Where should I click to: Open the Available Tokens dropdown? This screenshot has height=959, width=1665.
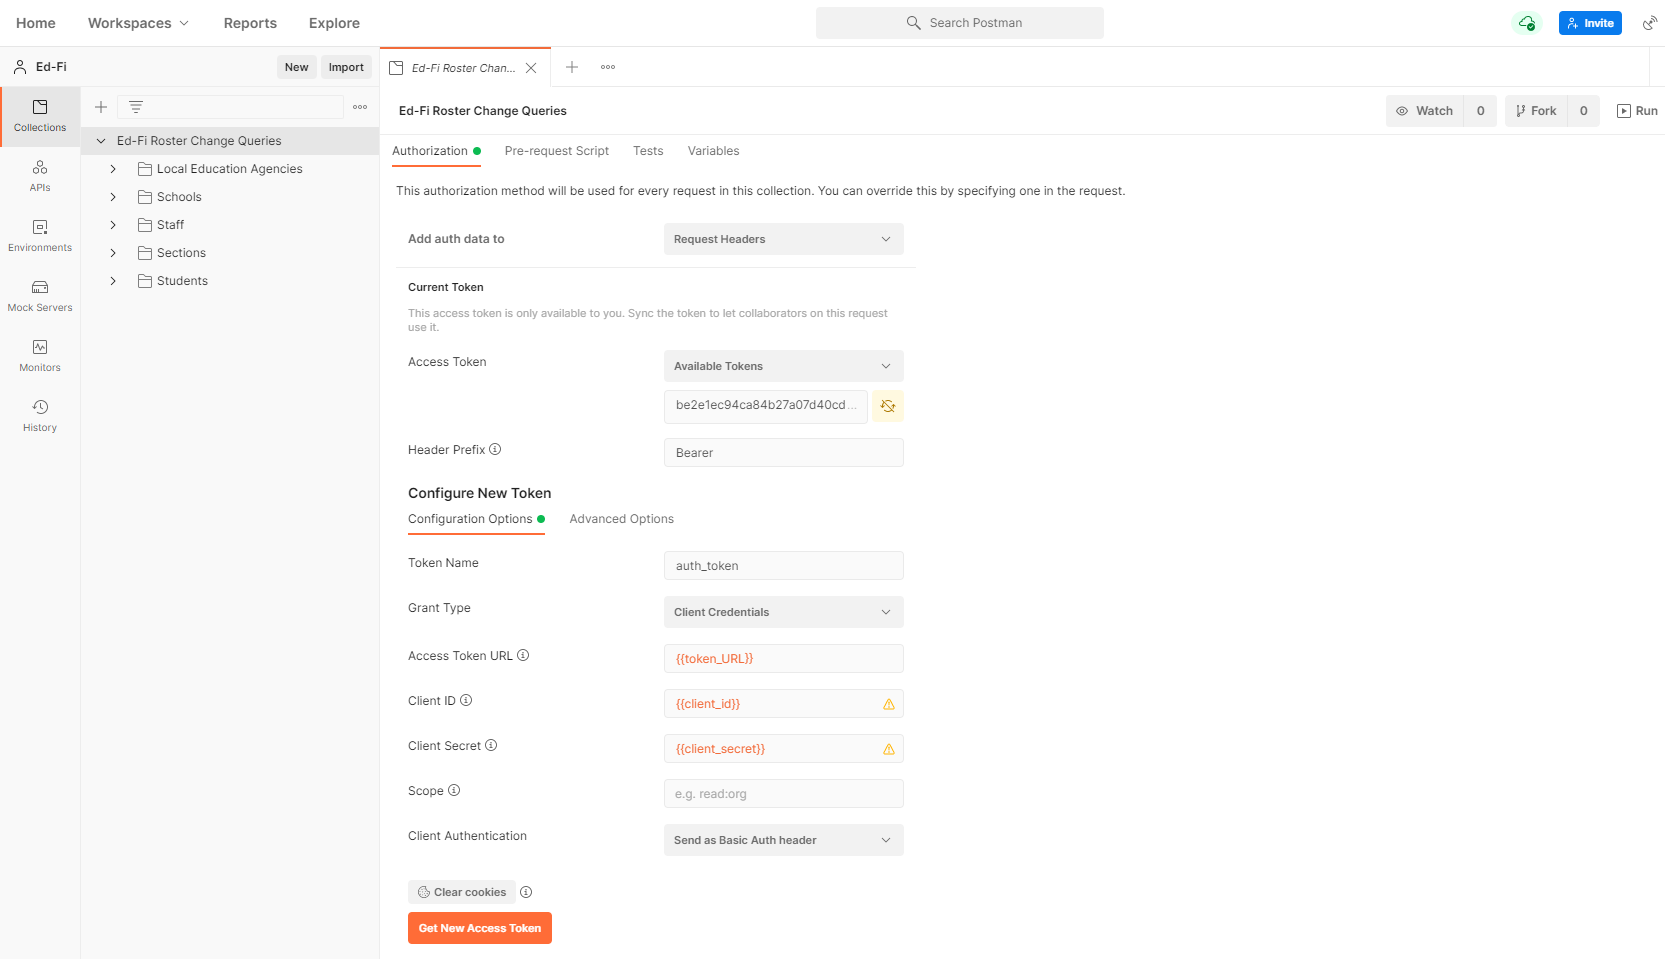pos(783,366)
